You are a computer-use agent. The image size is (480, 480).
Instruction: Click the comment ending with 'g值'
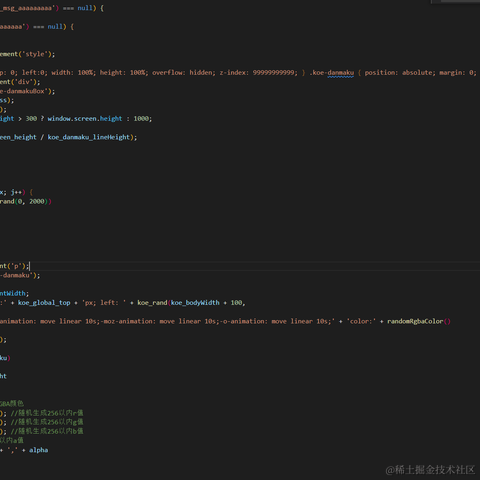(x=47, y=422)
